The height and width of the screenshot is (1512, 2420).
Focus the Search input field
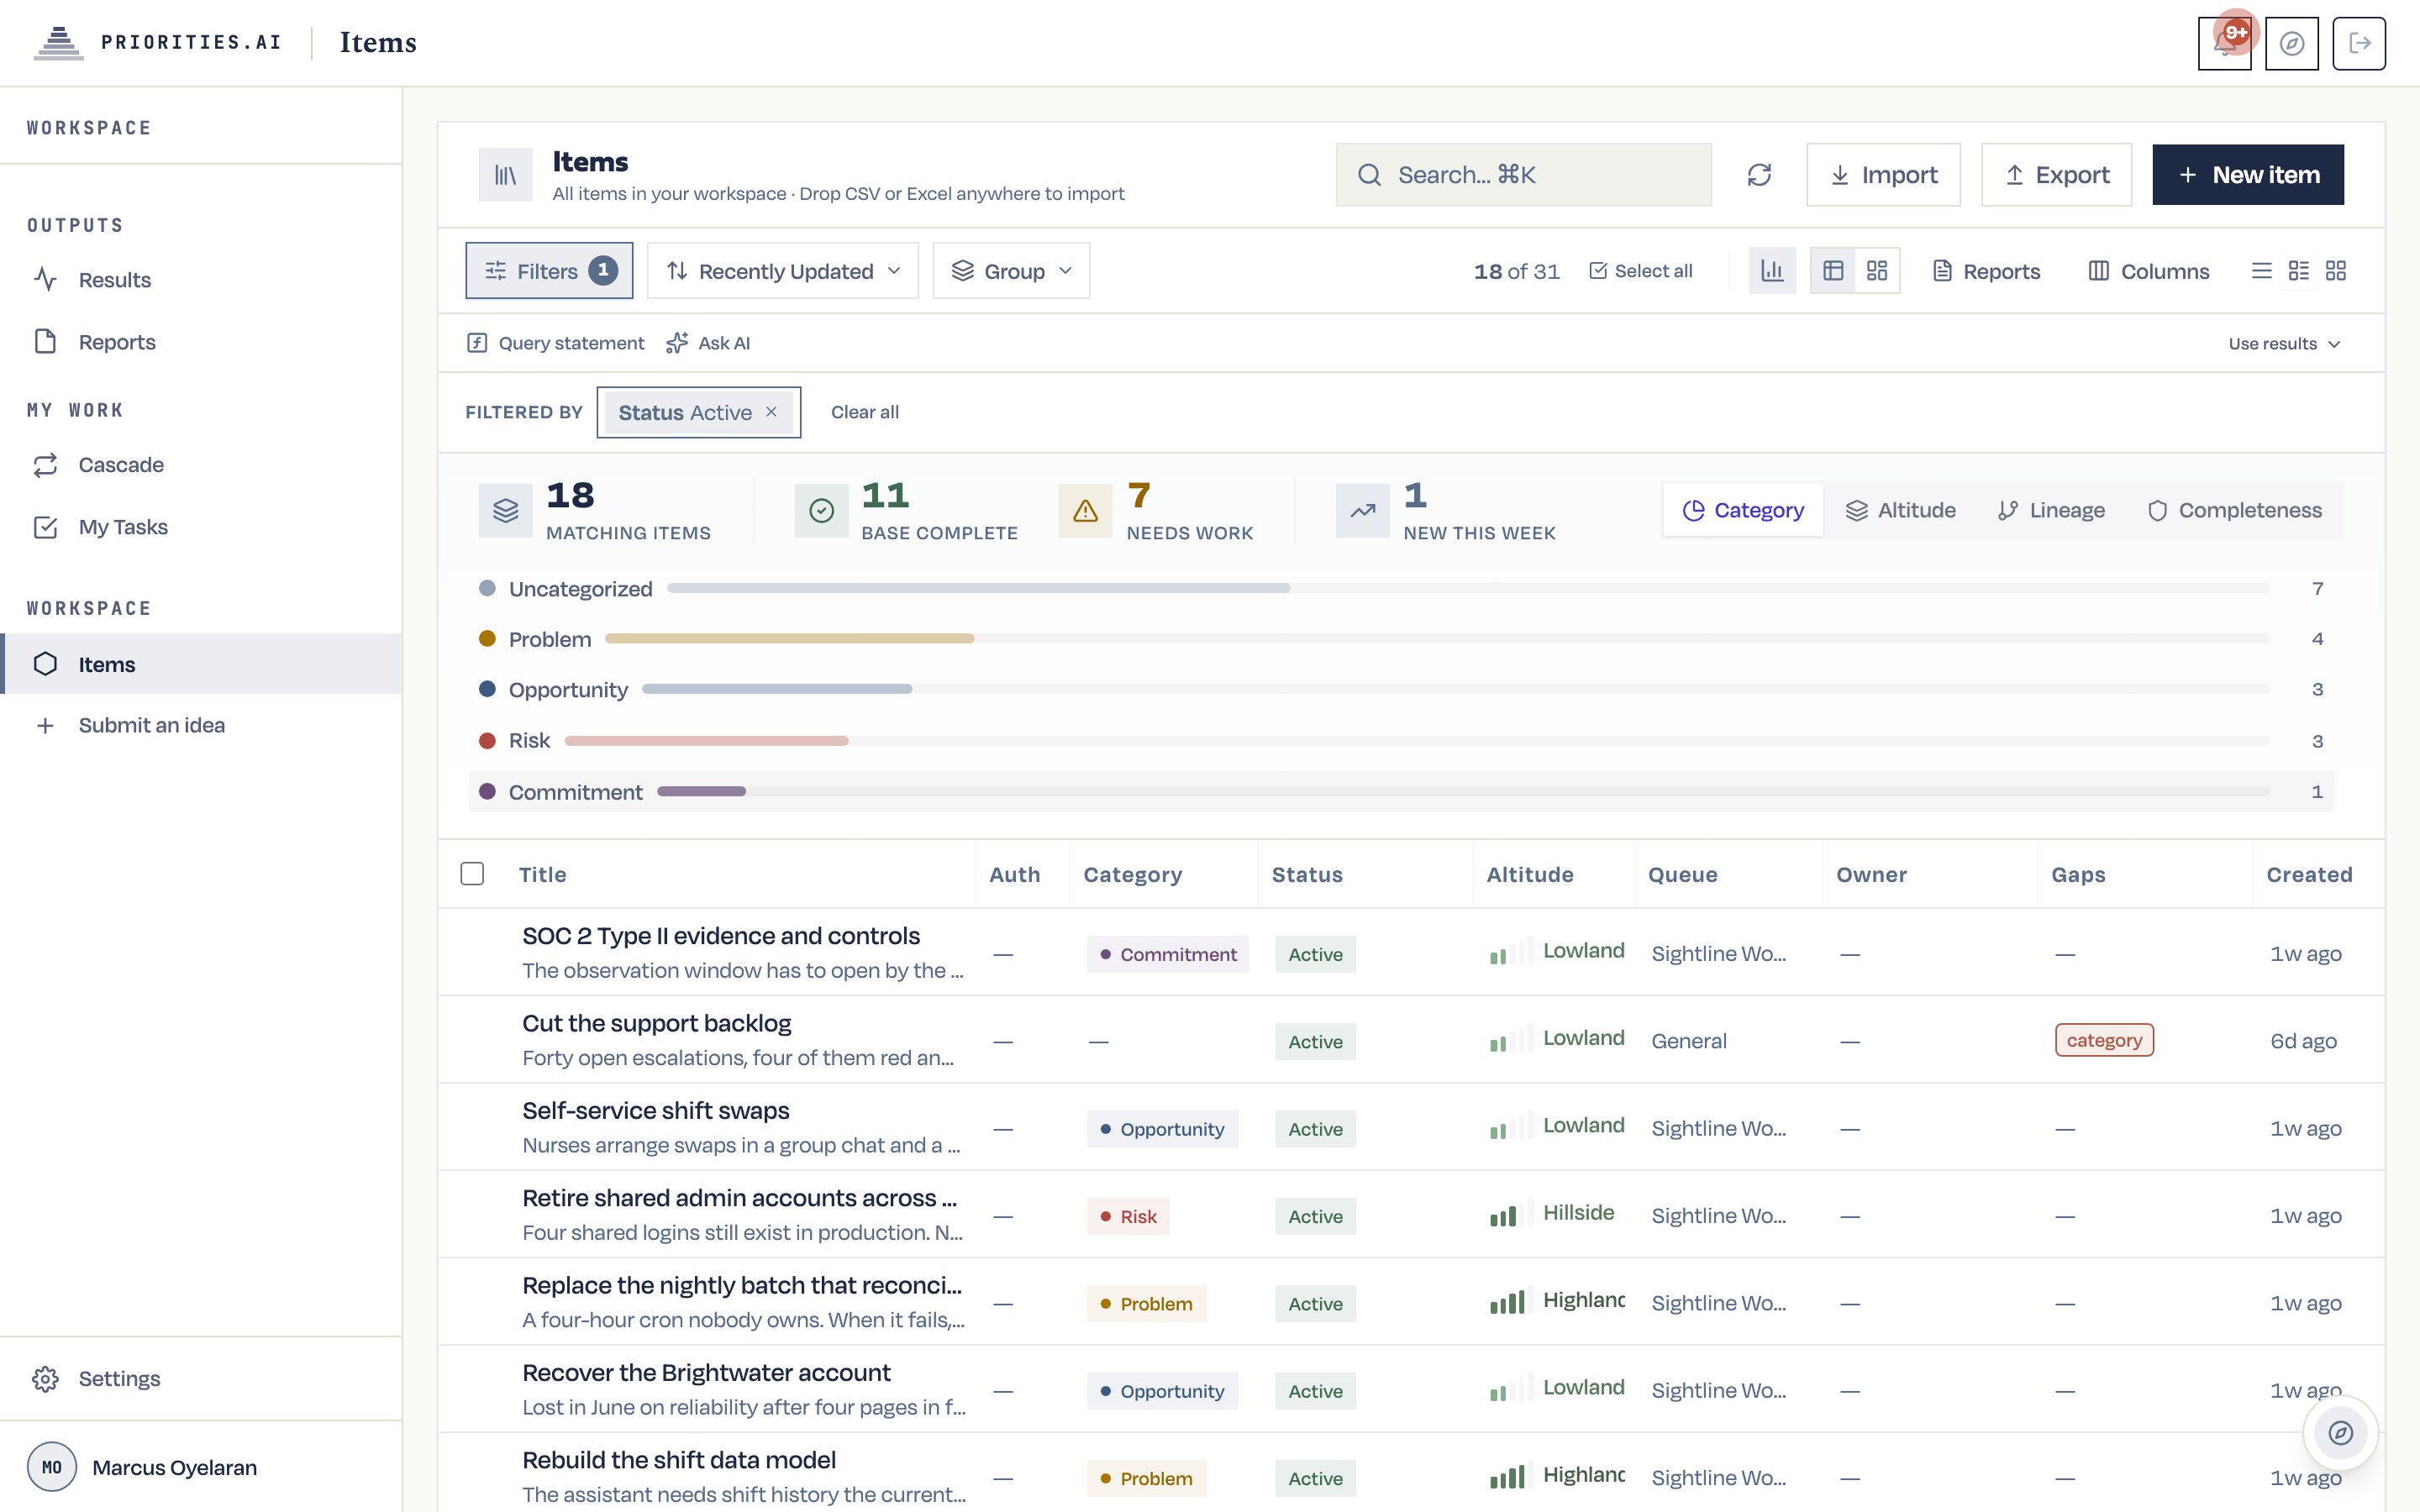1523,175
